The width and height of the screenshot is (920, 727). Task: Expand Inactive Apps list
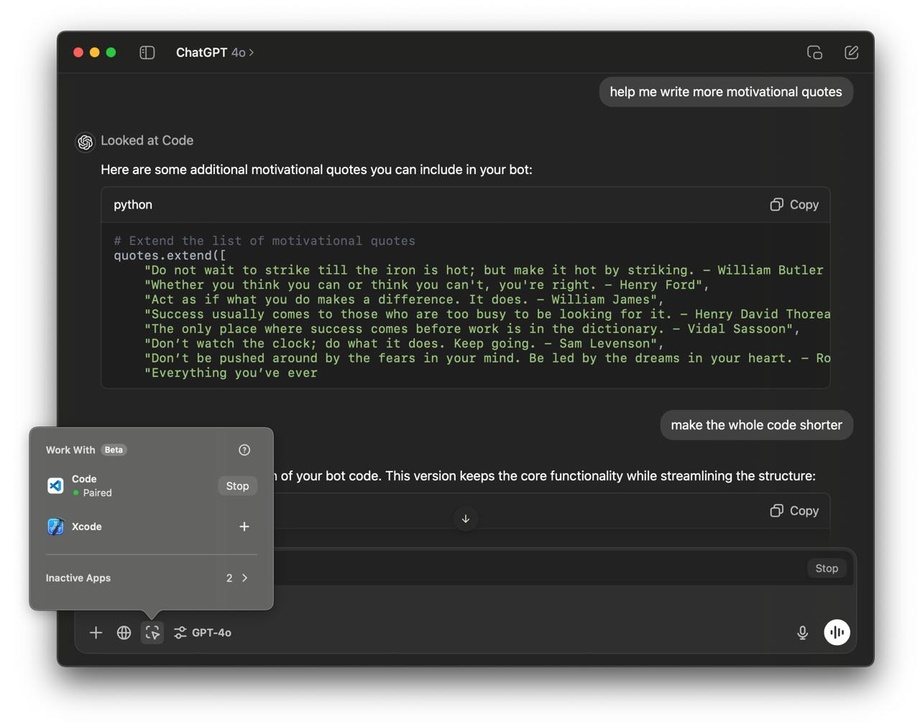tap(151, 578)
